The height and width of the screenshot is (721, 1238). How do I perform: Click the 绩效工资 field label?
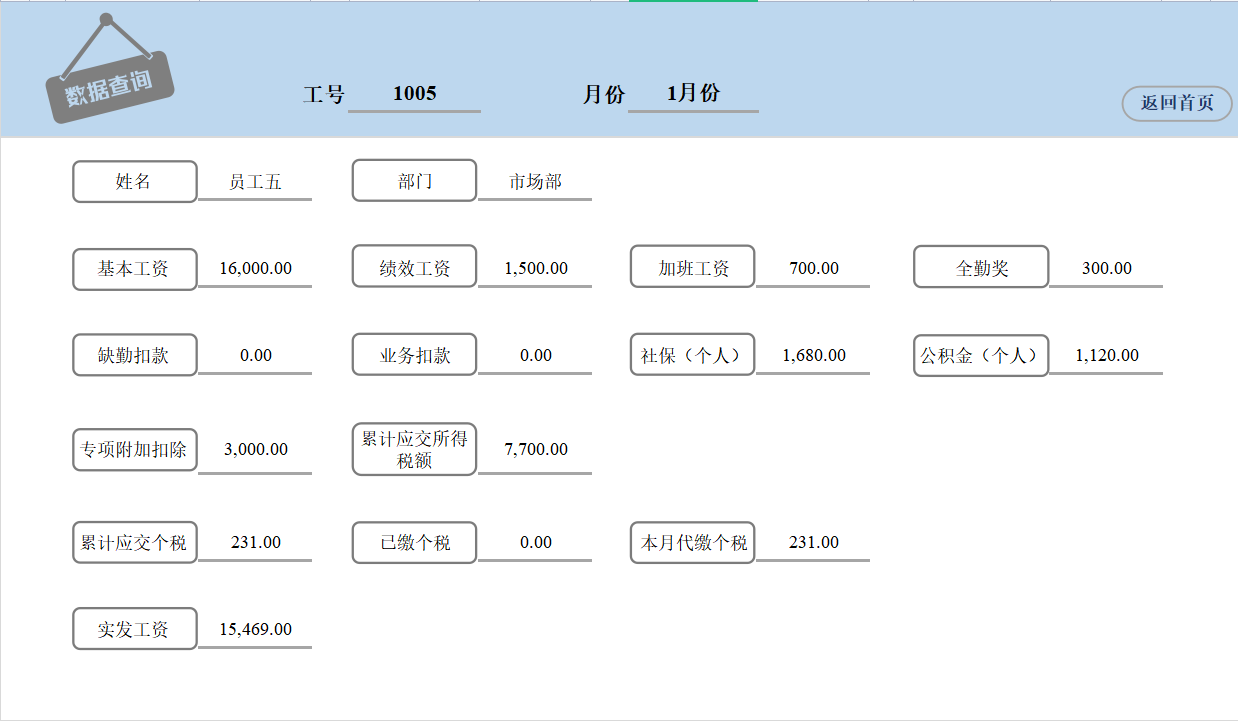[413, 267]
